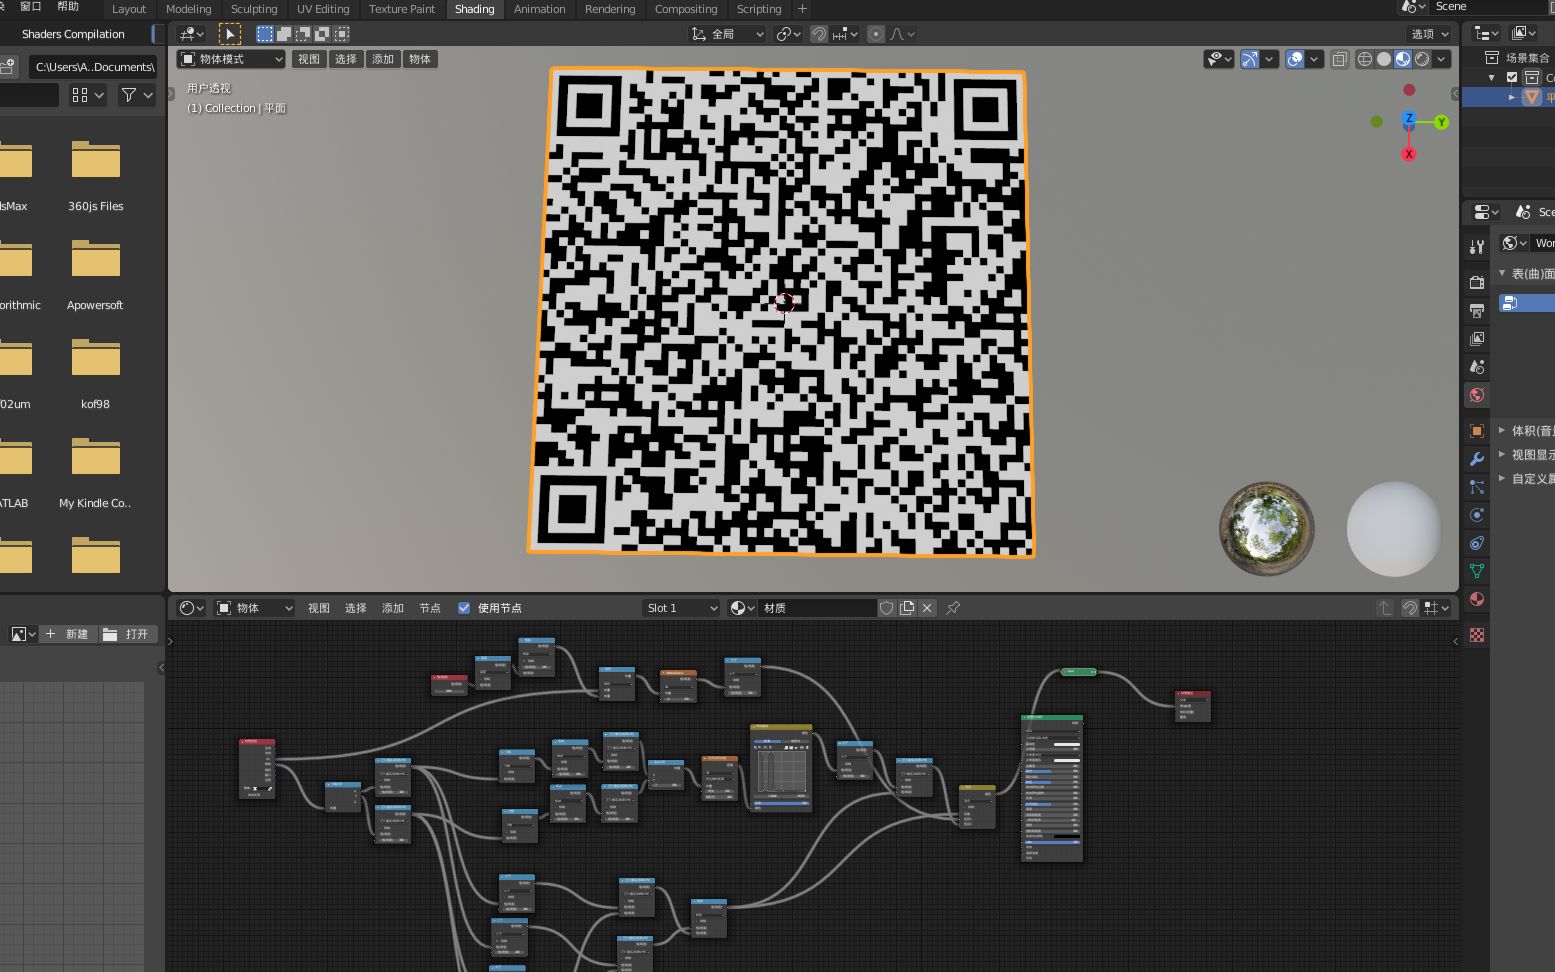Select the Tweak tool in viewport toolbar
This screenshot has height=972, width=1555.
(x=230, y=33)
